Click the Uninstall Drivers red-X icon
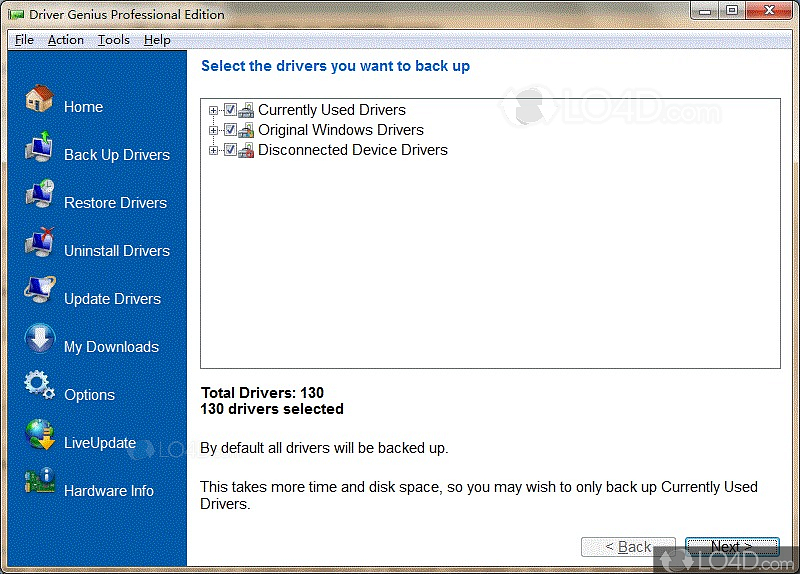This screenshot has width=800, height=574. [x=40, y=242]
